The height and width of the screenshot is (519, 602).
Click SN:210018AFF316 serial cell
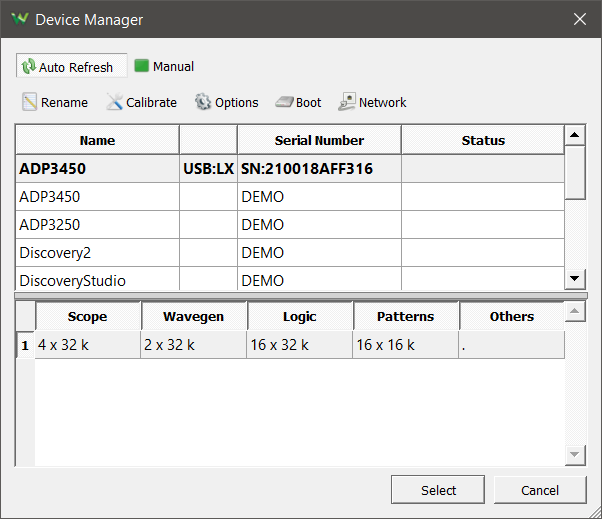[x=319, y=169]
